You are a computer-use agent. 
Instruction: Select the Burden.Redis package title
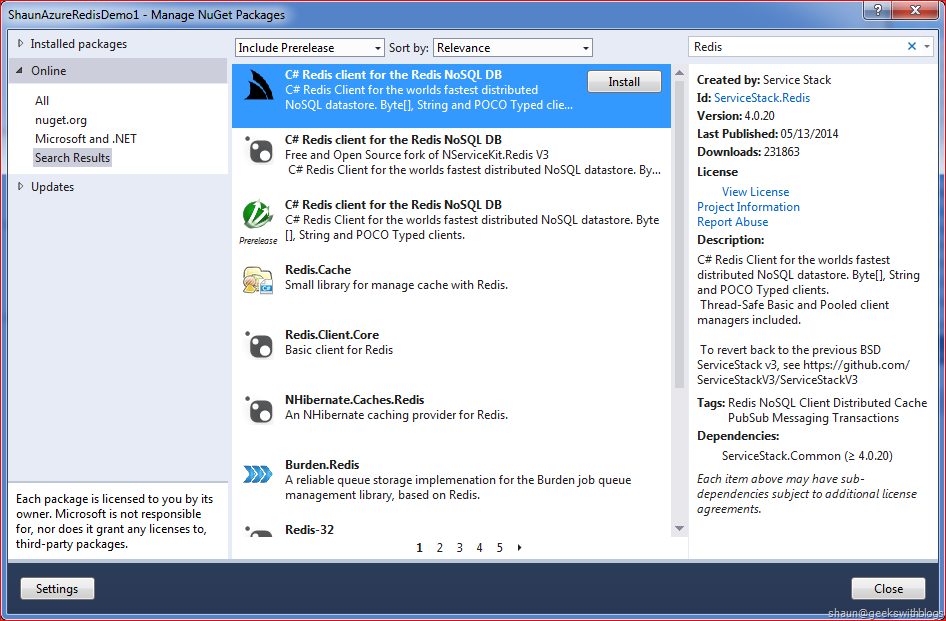coord(322,465)
